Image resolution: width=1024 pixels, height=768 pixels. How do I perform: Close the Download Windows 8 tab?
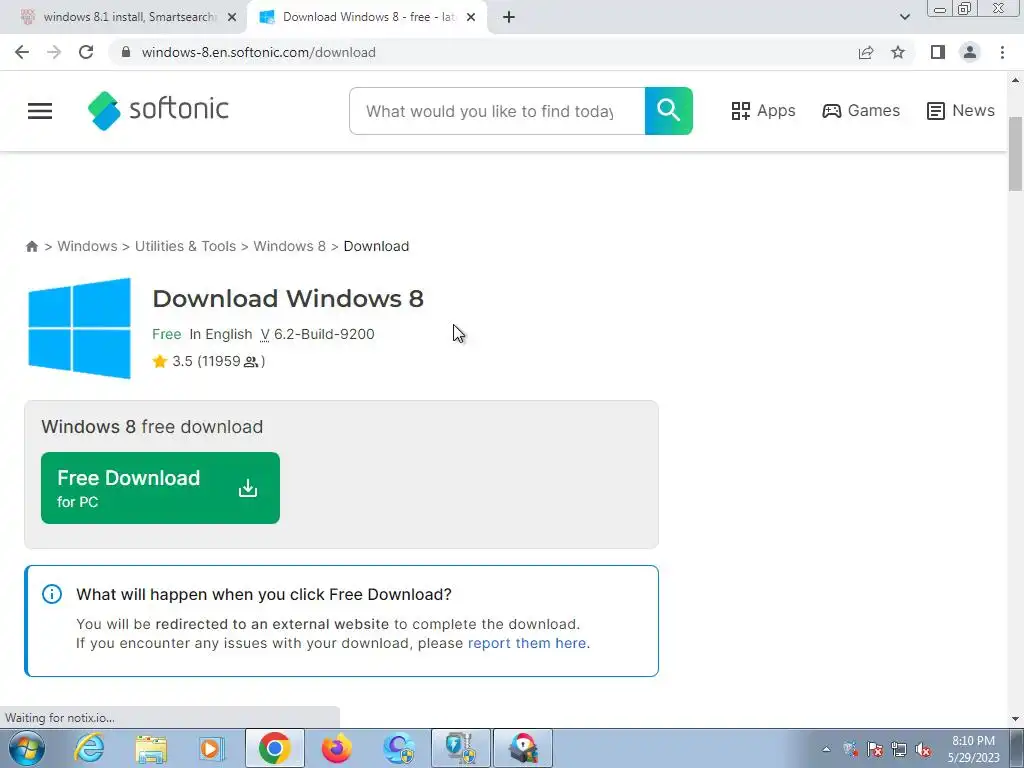[471, 17]
